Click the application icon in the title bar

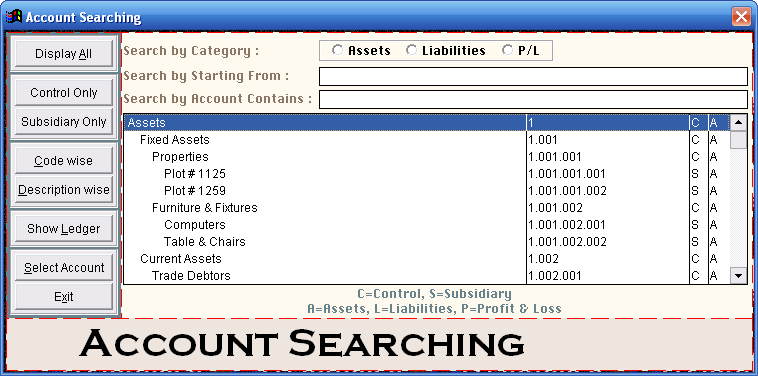point(14,17)
